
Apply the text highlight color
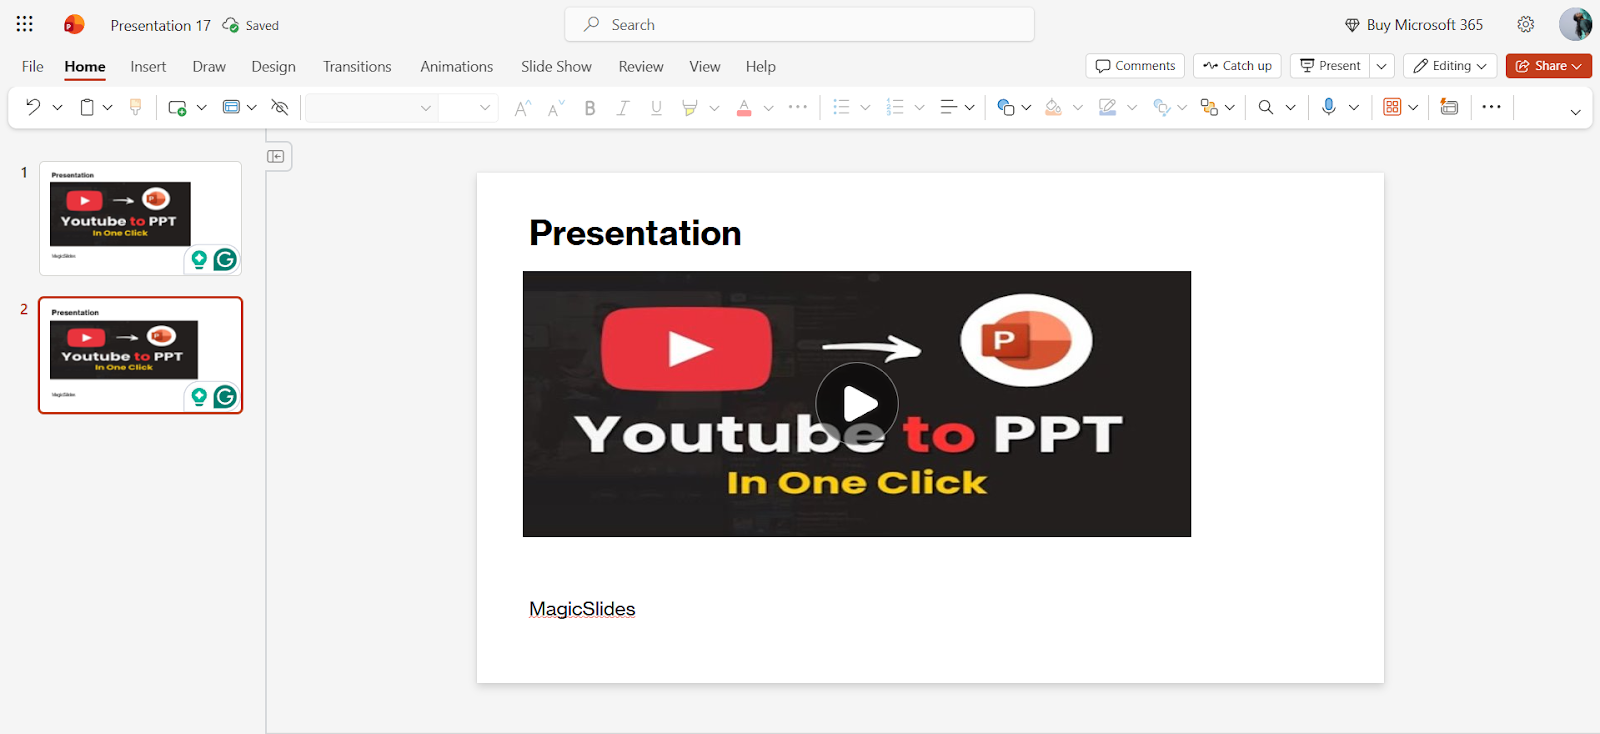(x=689, y=107)
